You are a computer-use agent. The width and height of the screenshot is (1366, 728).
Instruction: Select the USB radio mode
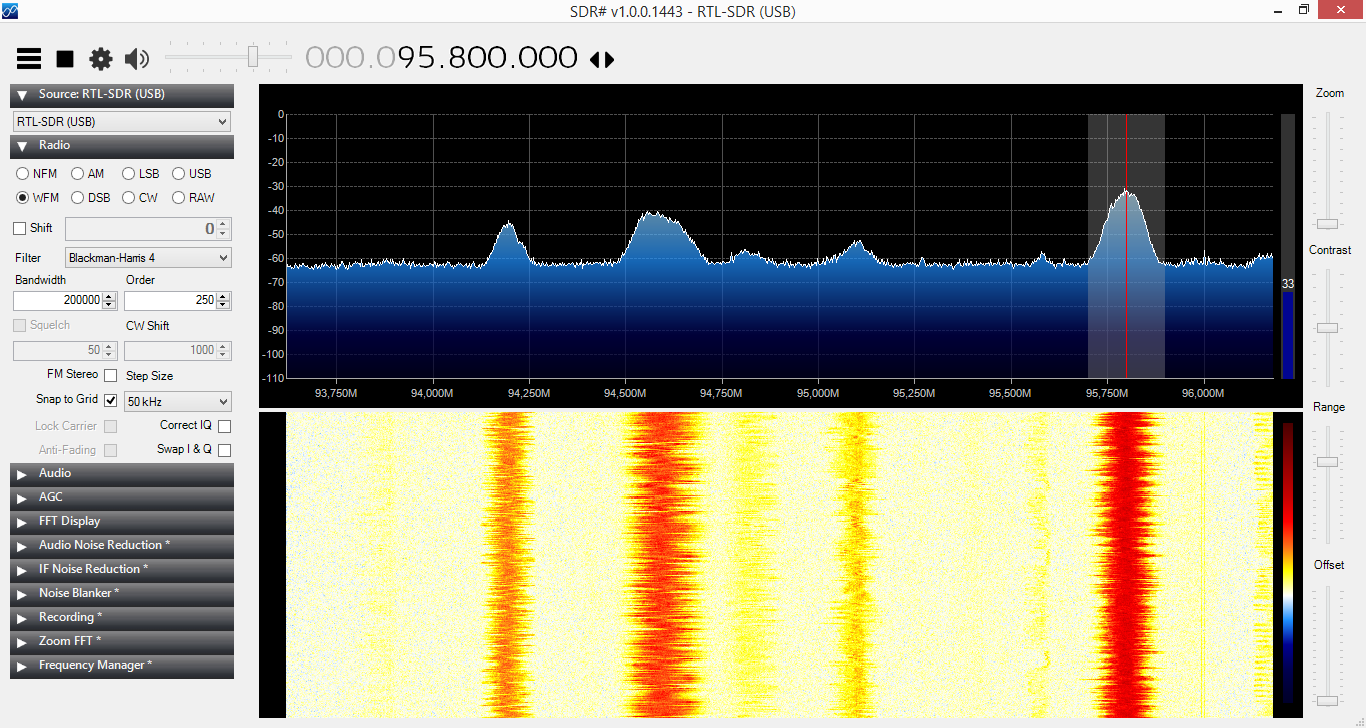(x=179, y=174)
